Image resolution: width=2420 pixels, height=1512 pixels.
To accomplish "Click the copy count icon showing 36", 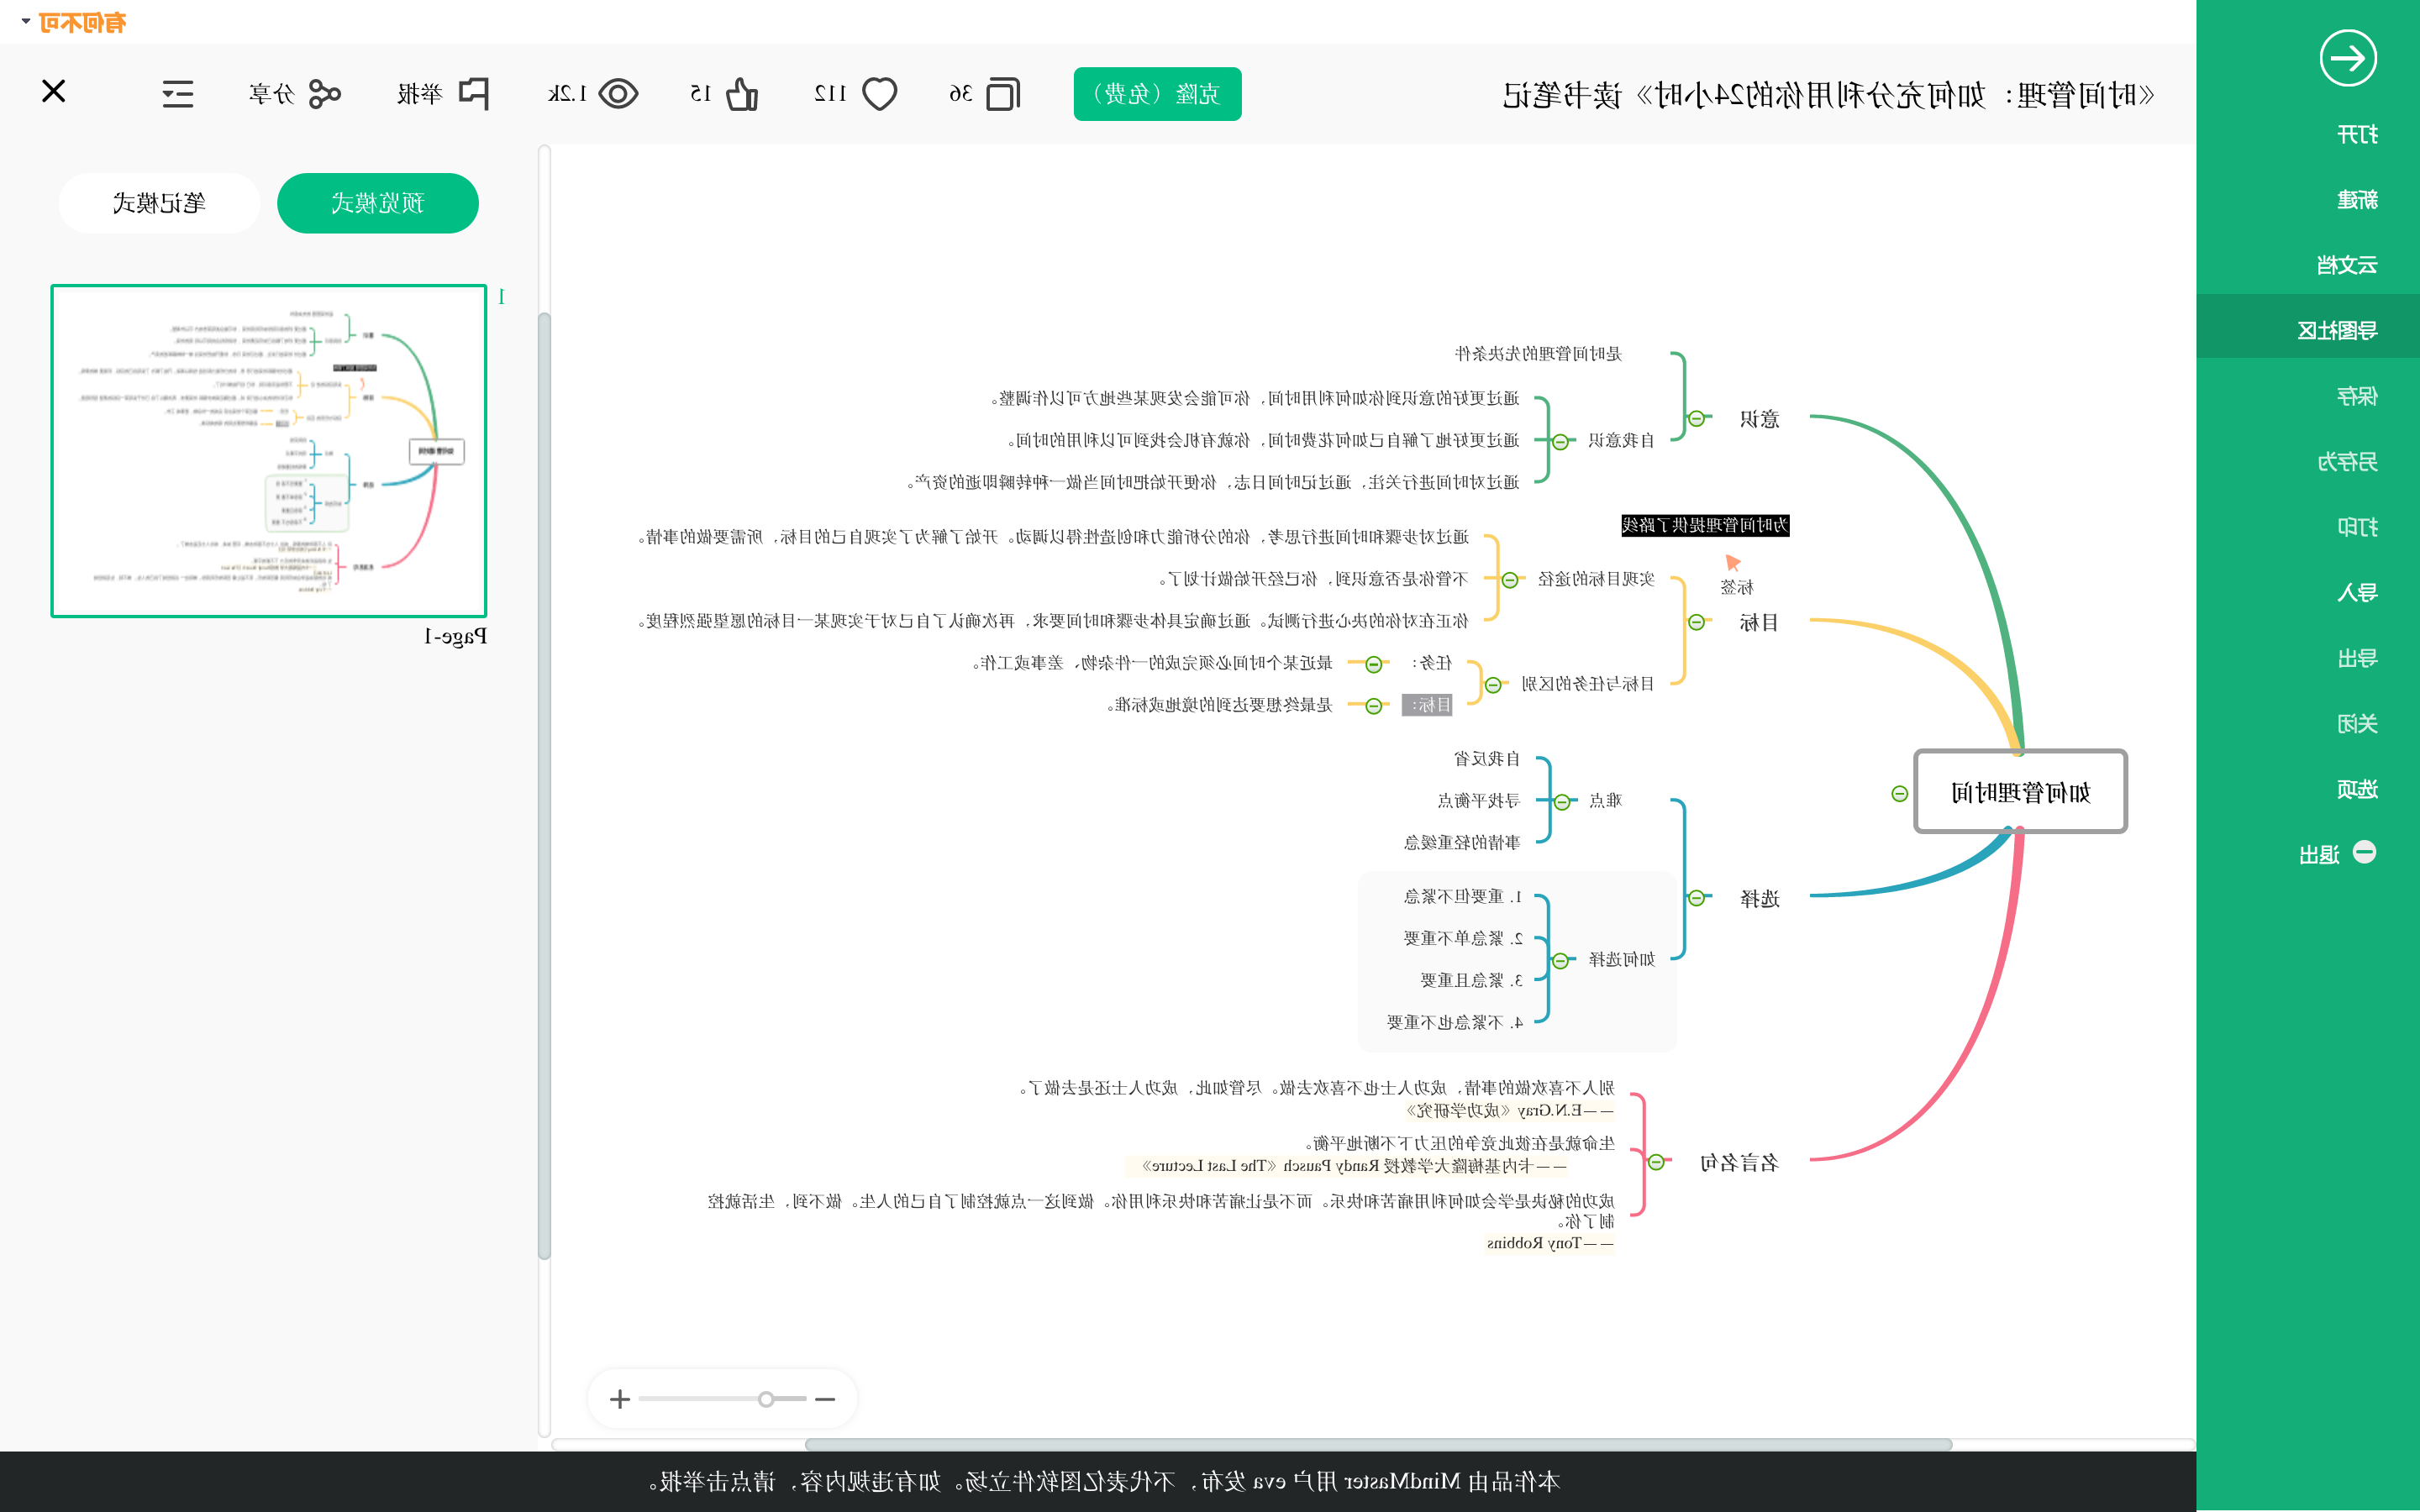I will [x=1003, y=94].
